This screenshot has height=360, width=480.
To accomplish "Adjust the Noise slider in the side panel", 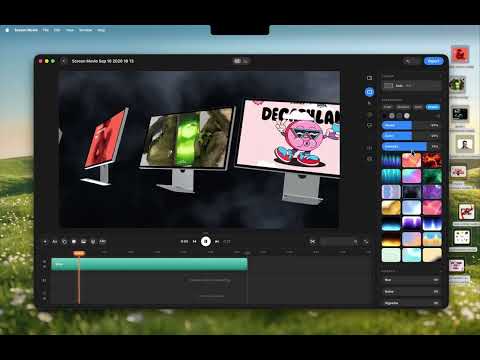I will 411,292.
